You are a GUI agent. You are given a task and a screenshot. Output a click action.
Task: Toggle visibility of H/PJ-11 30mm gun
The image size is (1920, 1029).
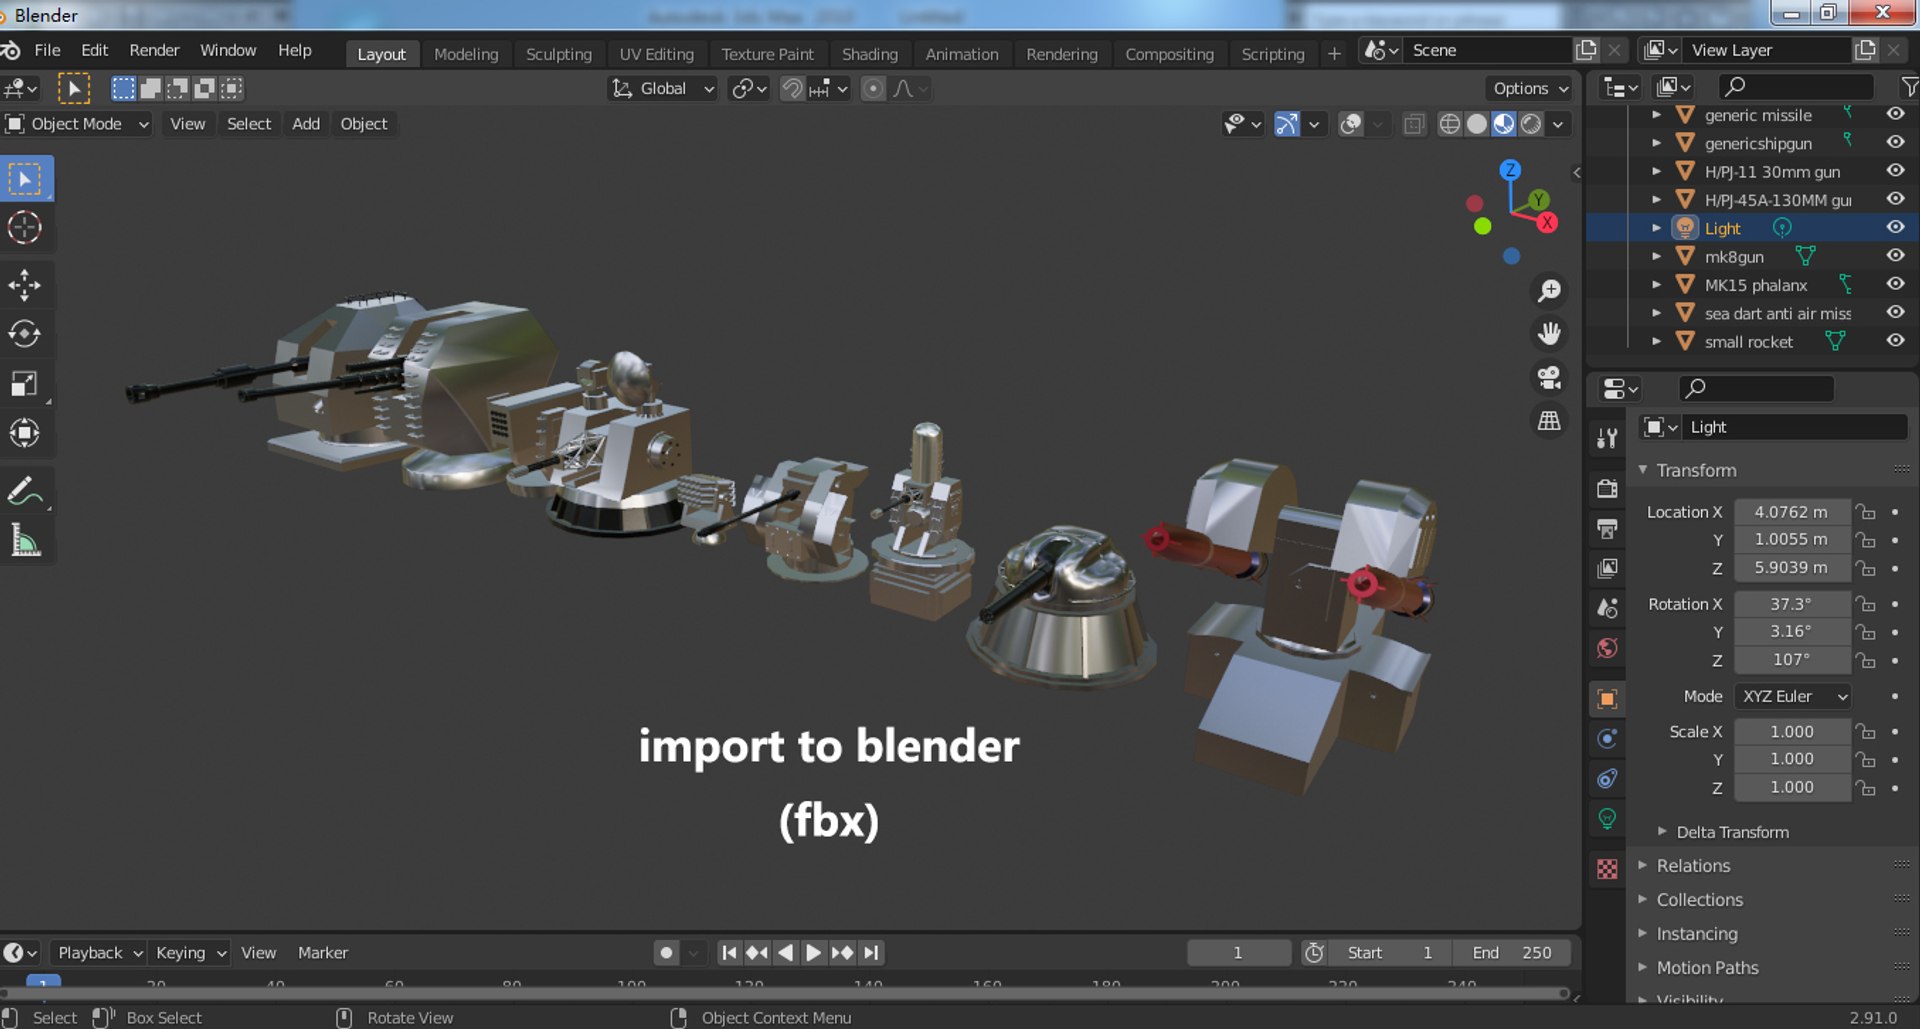(1895, 171)
